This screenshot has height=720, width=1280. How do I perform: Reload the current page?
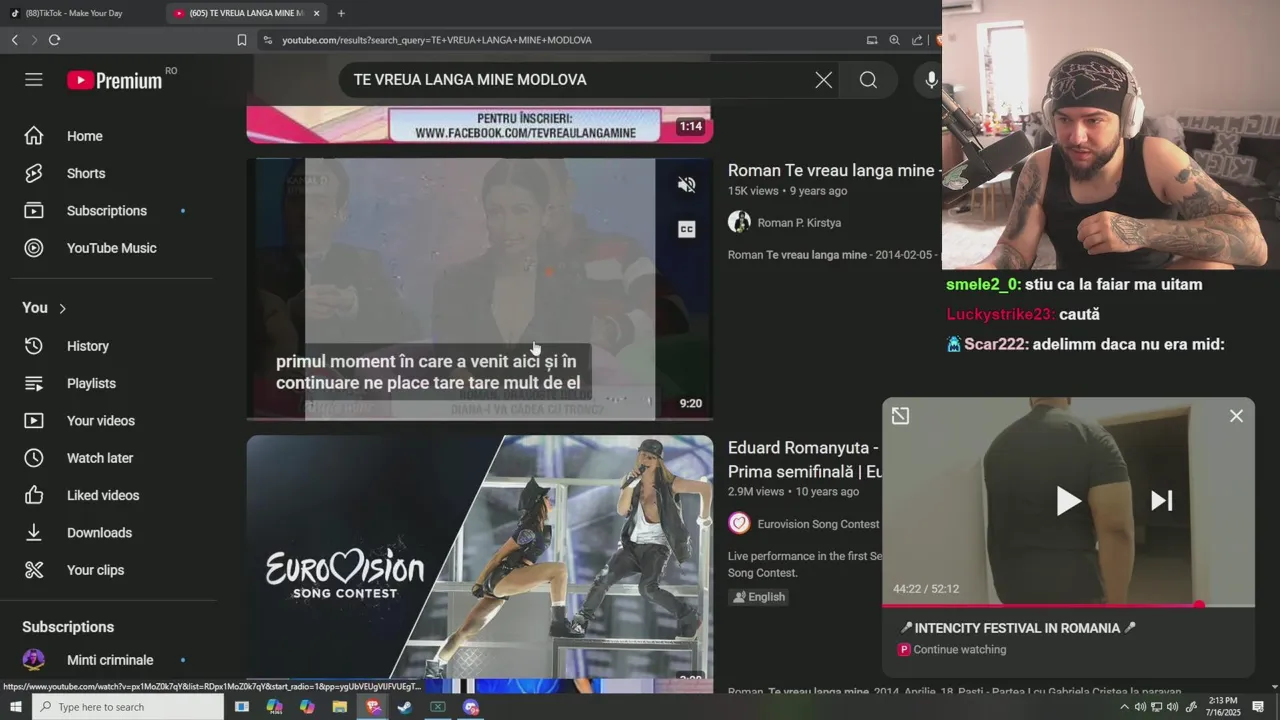[54, 40]
